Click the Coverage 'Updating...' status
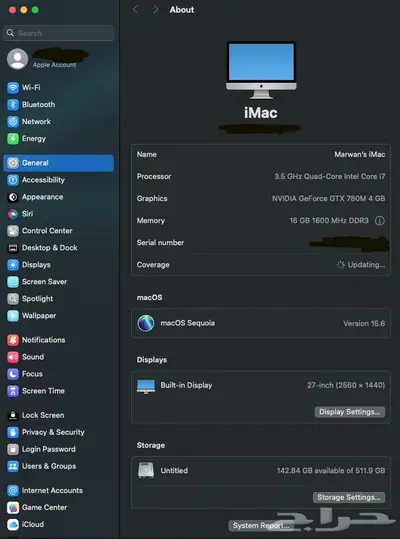The height and width of the screenshot is (539, 400). [361, 265]
